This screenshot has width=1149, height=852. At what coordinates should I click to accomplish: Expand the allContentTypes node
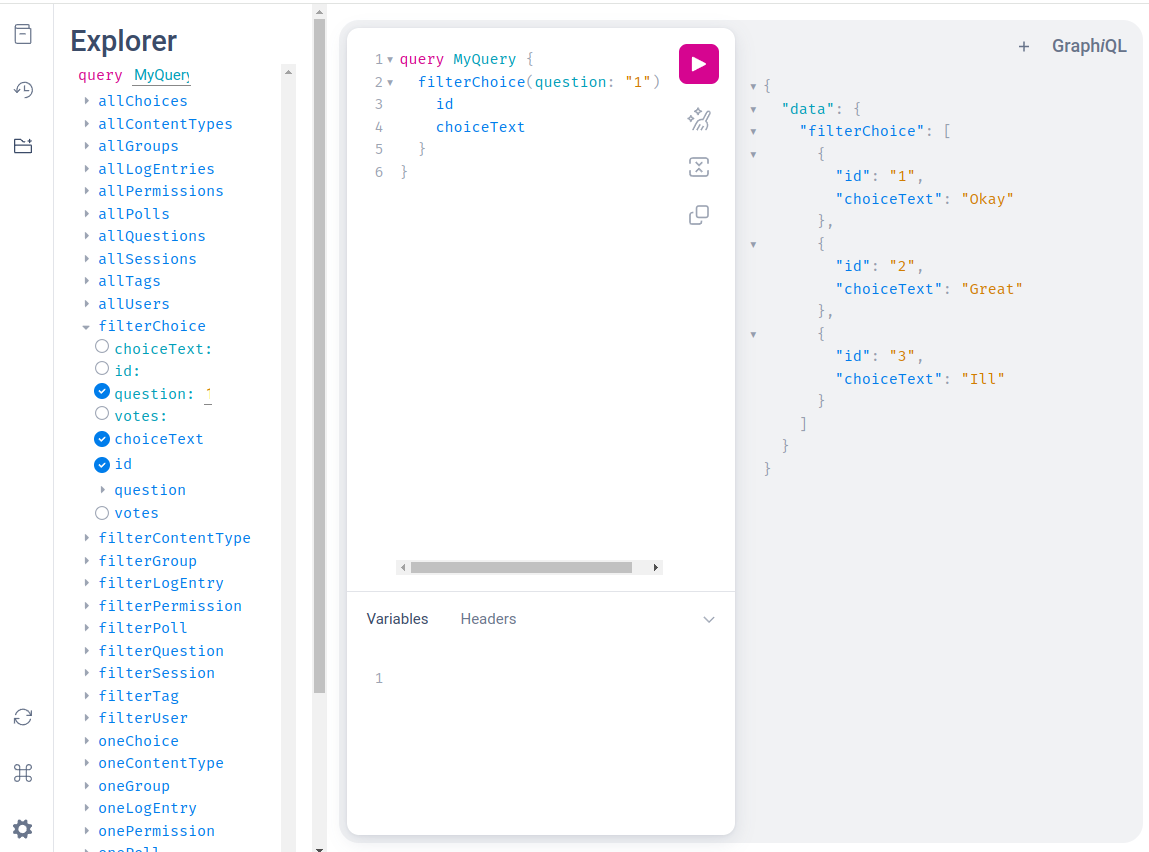pyautogui.click(x=86, y=123)
